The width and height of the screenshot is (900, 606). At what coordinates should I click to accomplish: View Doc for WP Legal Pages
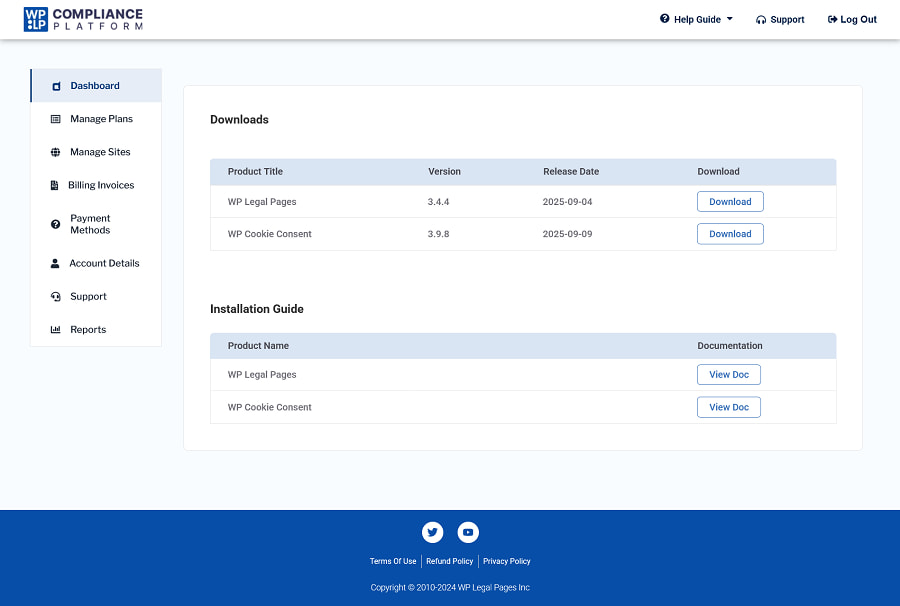[x=729, y=374]
